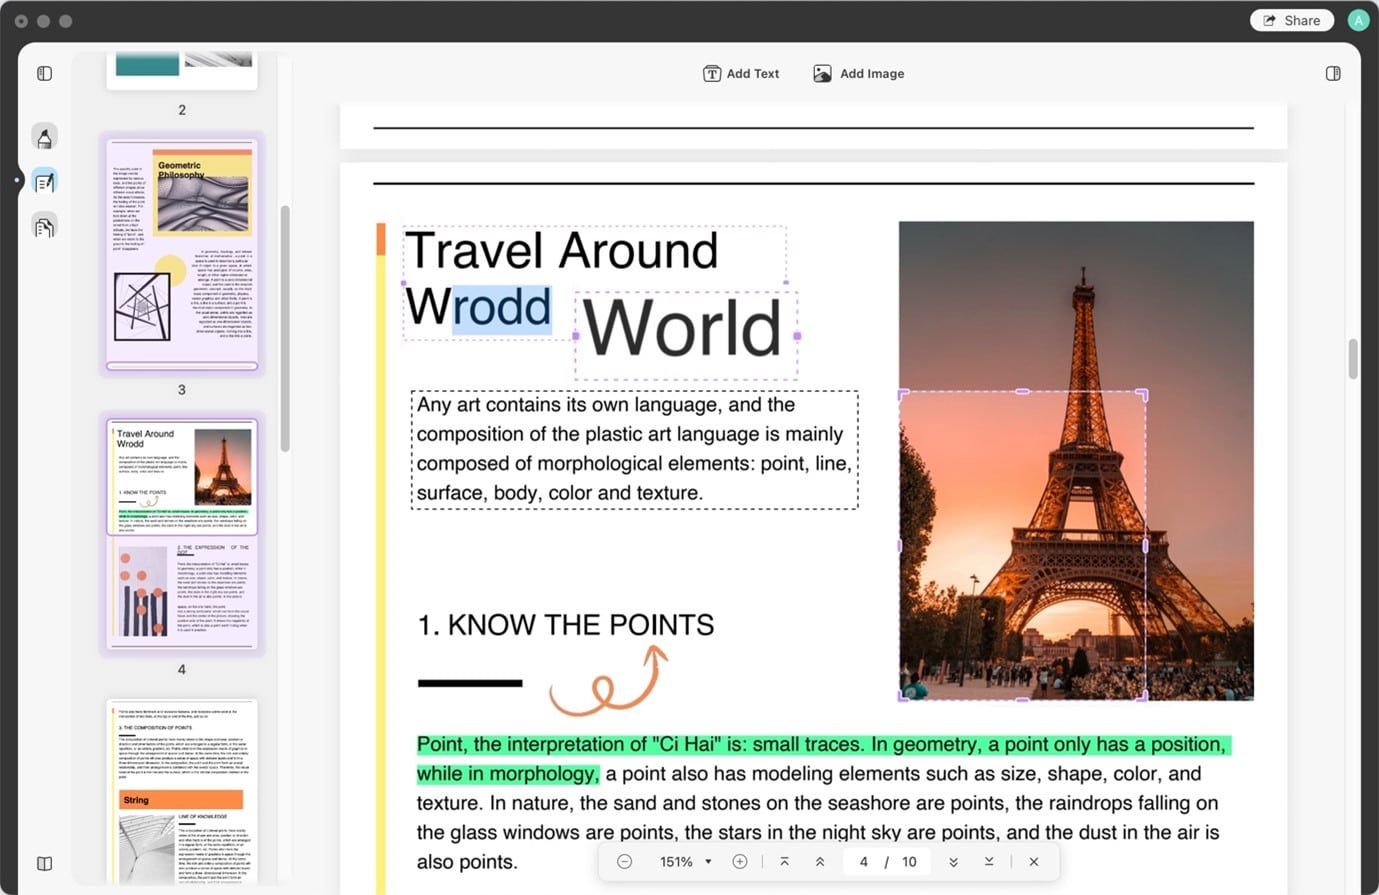
Task: Go to the previous page
Action: (x=820, y=861)
